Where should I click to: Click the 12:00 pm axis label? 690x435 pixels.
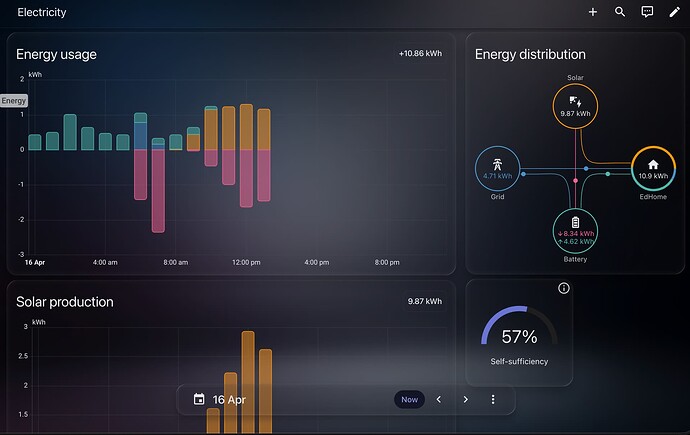[x=246, y=263]
